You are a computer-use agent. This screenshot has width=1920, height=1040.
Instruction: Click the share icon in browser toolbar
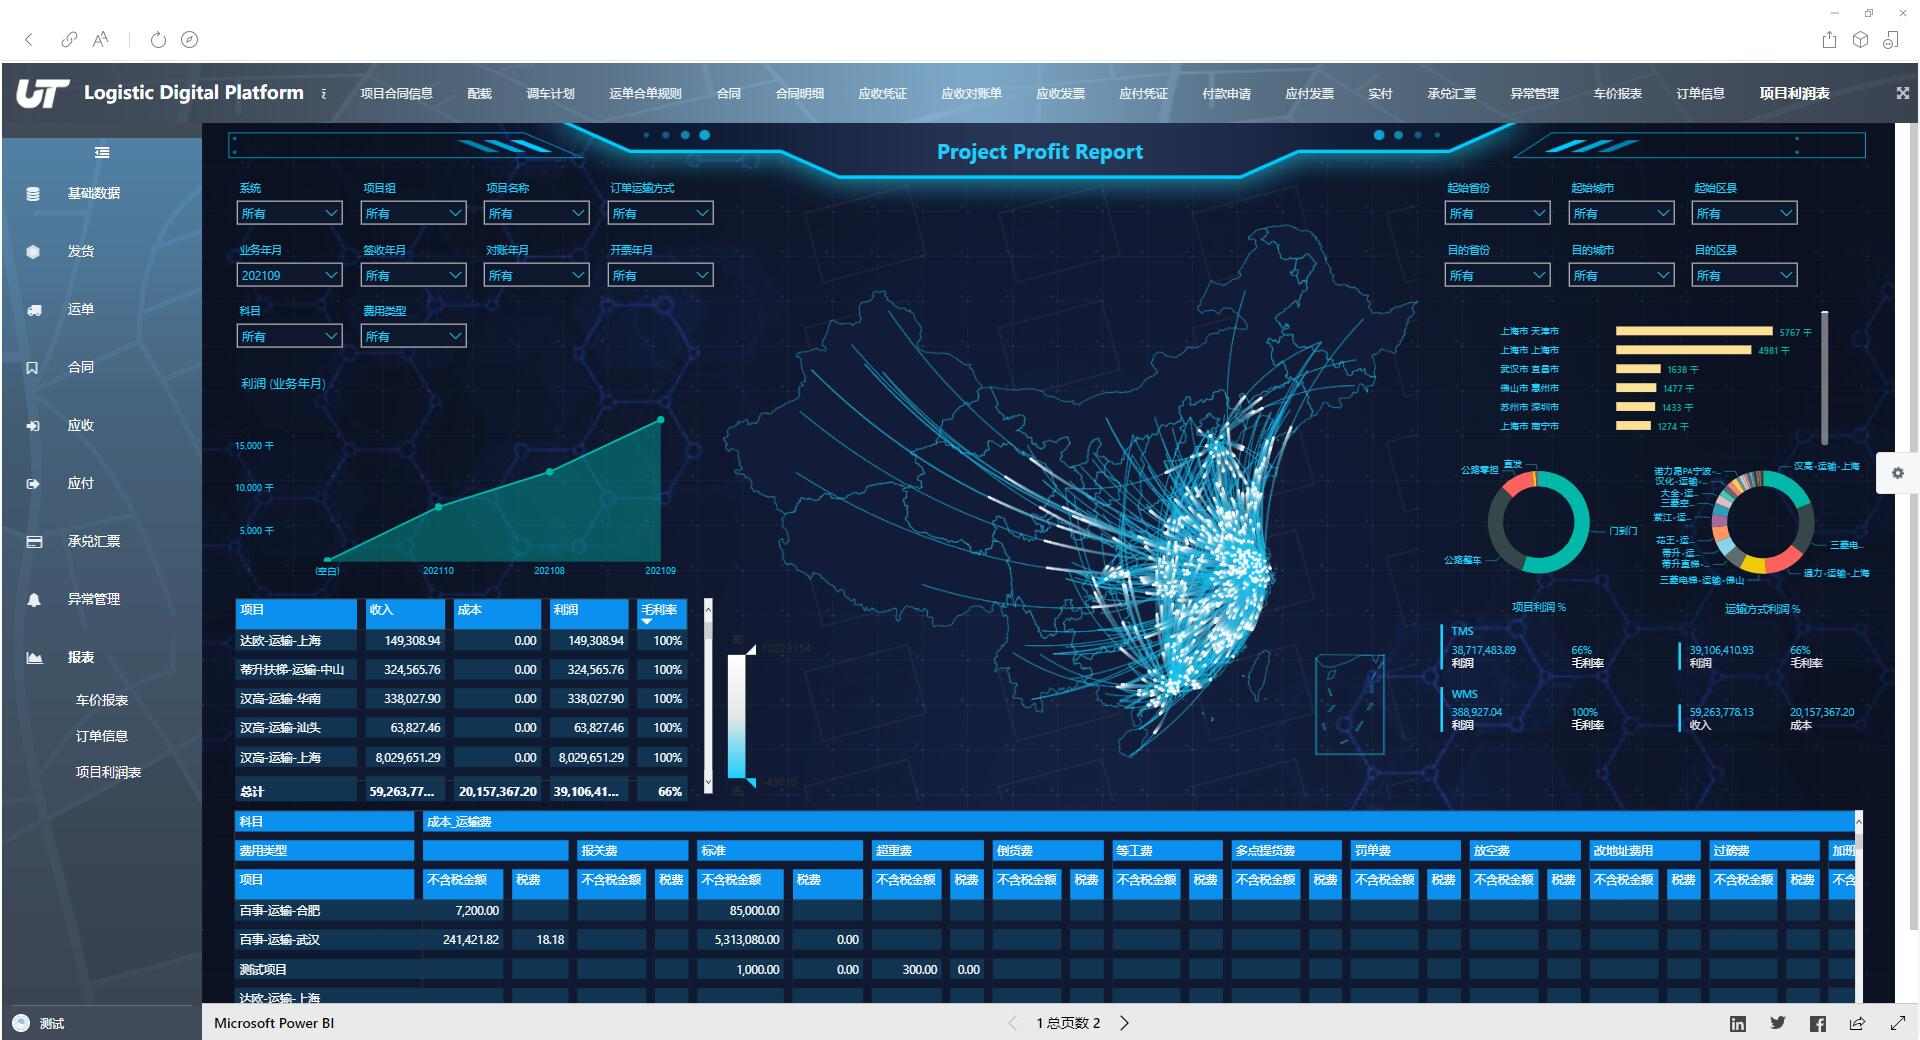[1829, 40]
